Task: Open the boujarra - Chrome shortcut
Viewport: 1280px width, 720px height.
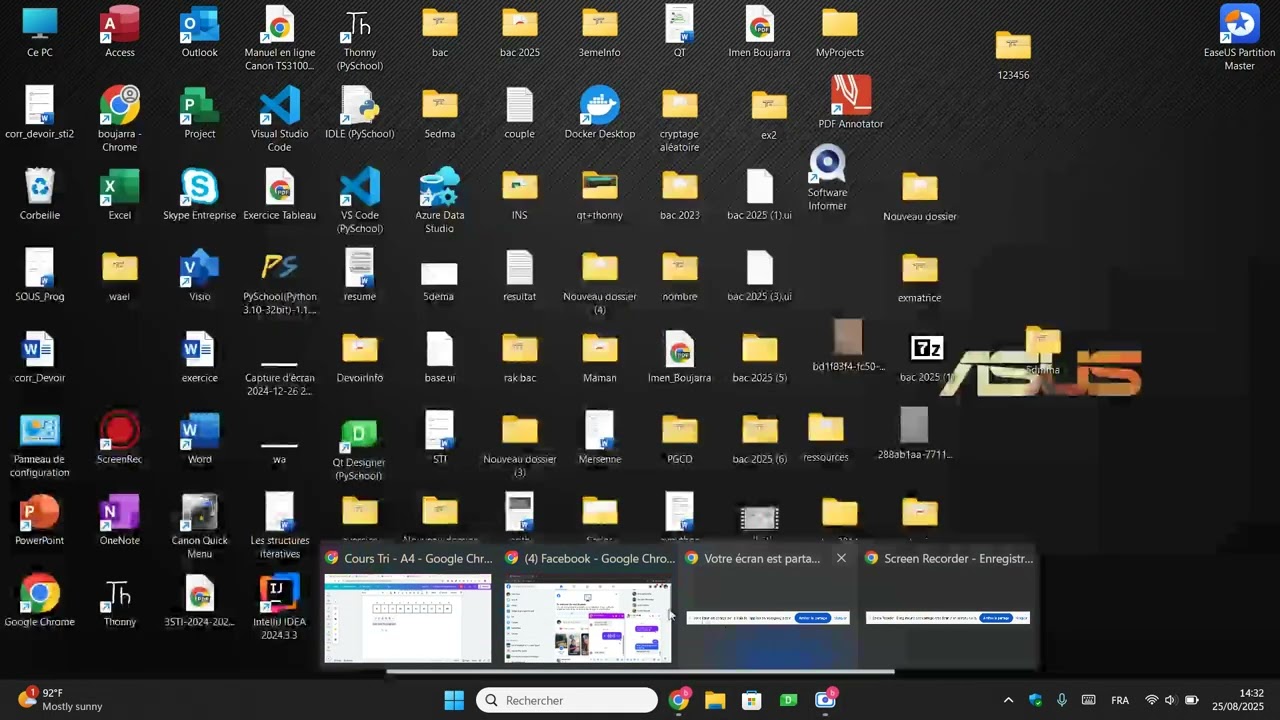Action: pyautogui.click(x=120, y=119)
